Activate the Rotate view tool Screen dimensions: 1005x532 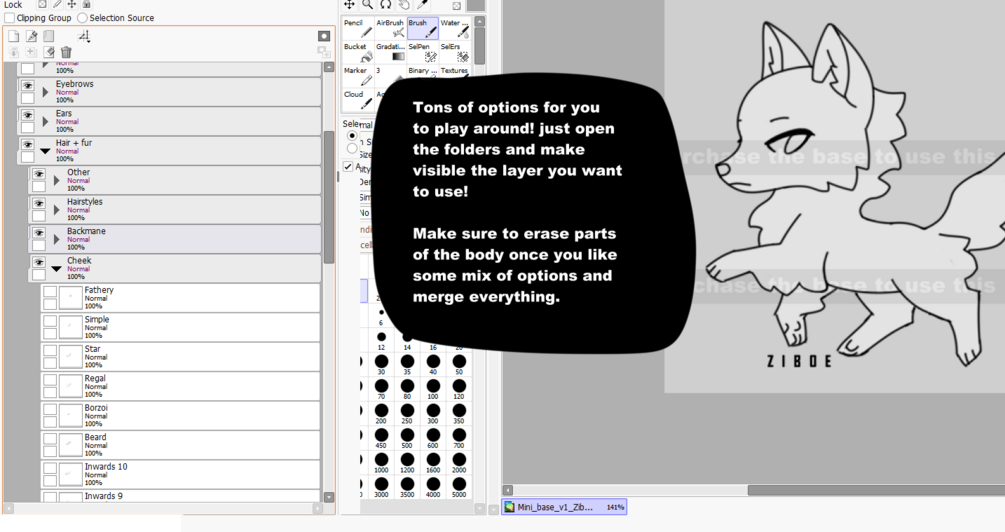(385, 4)
